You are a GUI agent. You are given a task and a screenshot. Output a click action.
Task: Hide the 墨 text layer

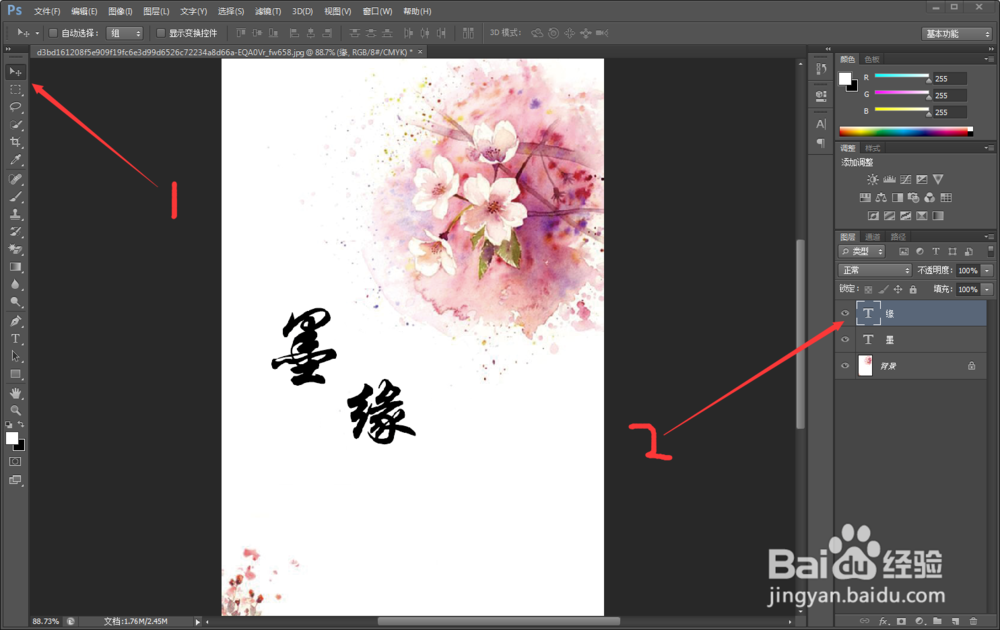tap(845, 339)
